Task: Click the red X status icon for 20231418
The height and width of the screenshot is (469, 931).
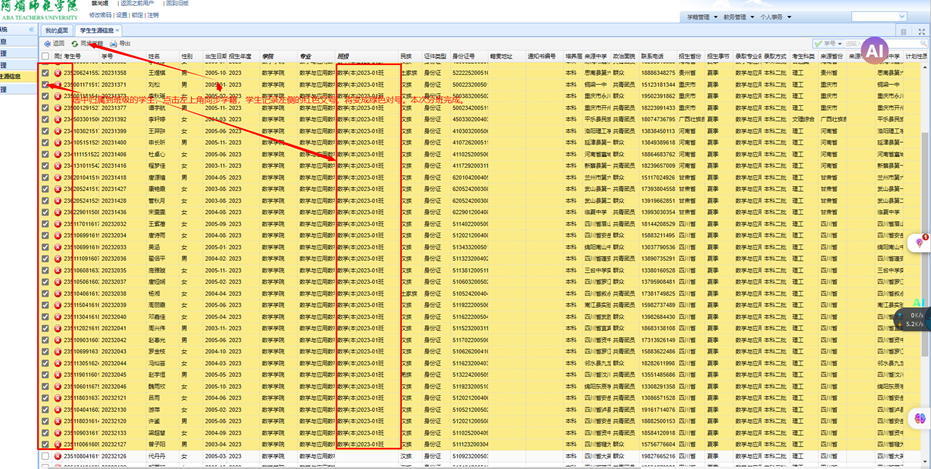Action: click(58, 177)
